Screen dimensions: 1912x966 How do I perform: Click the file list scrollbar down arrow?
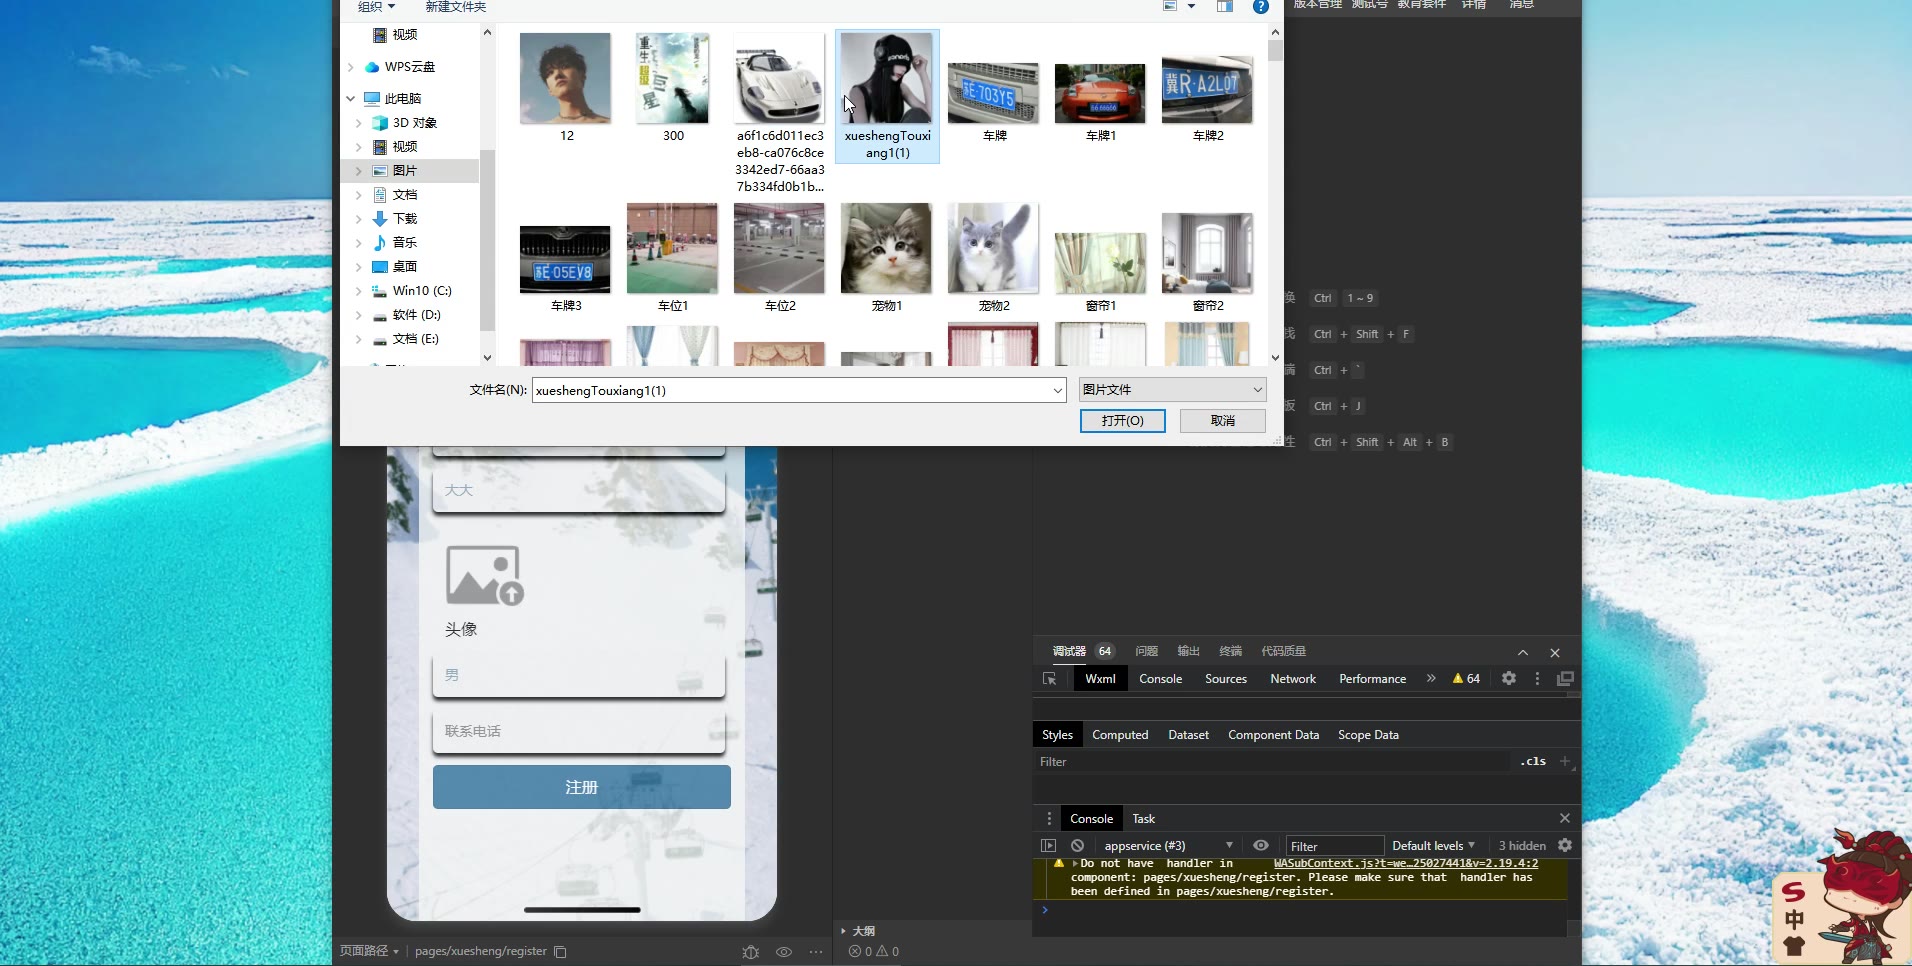click(1275, 357)
